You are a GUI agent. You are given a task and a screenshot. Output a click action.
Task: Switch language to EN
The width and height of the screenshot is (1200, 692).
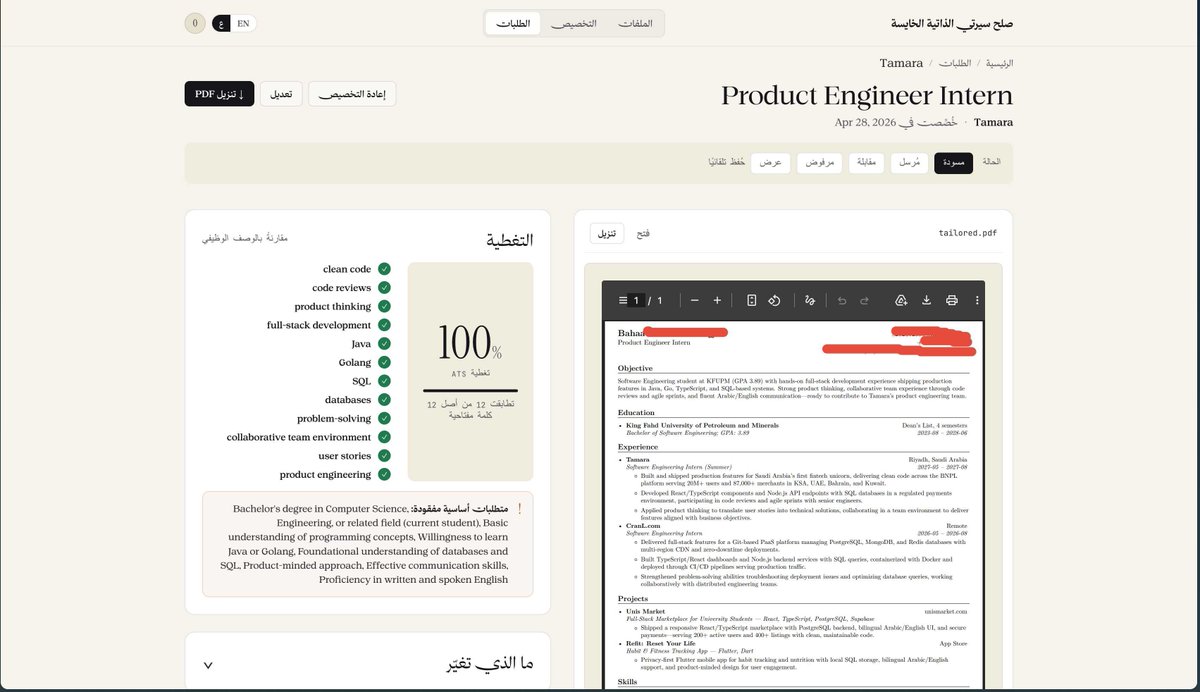point(243,23)
